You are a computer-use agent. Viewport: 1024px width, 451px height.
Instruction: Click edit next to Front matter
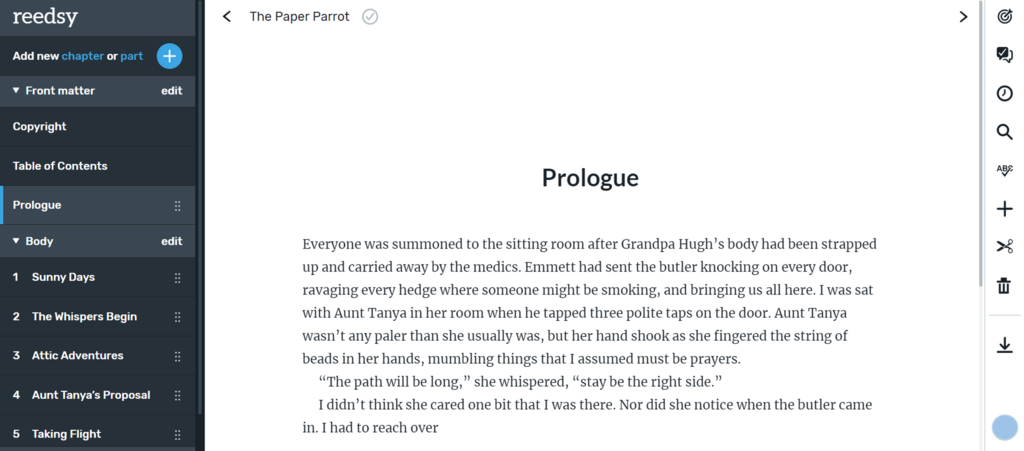pos(172,91)
